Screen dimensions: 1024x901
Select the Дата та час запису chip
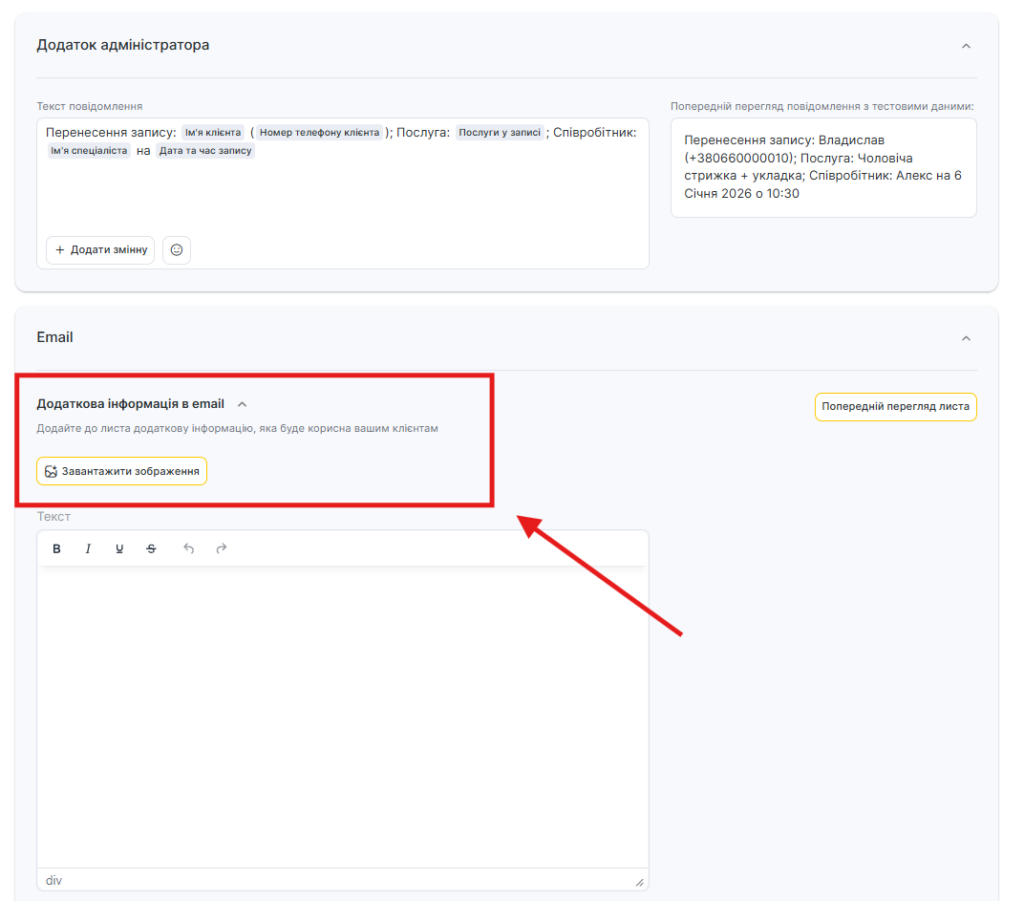pos(205,151)
